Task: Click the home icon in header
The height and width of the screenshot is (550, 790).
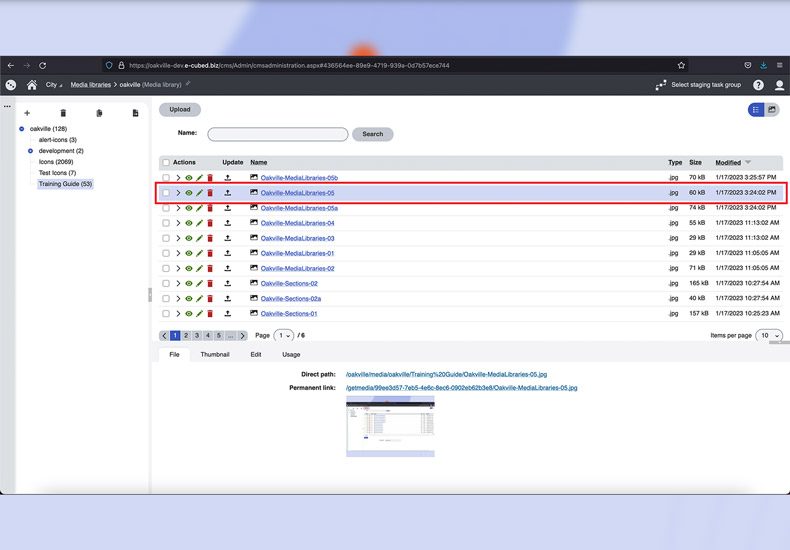Action: (32, 85)
